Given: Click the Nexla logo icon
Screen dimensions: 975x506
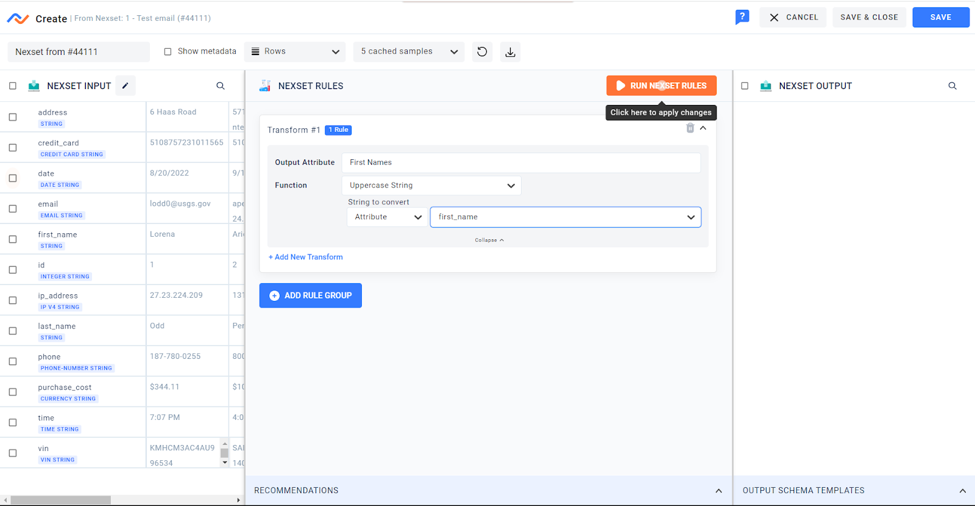Looking at the screenshot, I should pos(18,18).
